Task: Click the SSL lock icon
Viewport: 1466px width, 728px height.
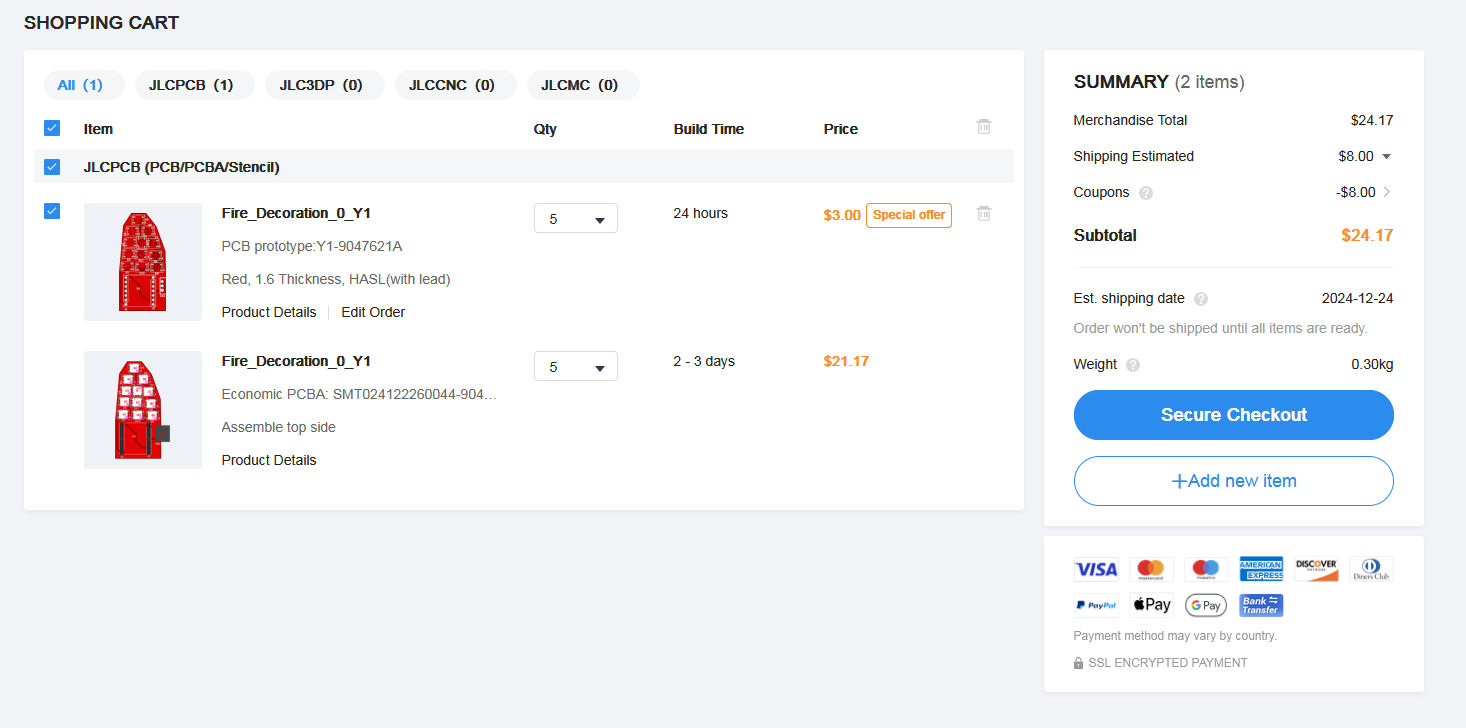Action: [1078, 663]
